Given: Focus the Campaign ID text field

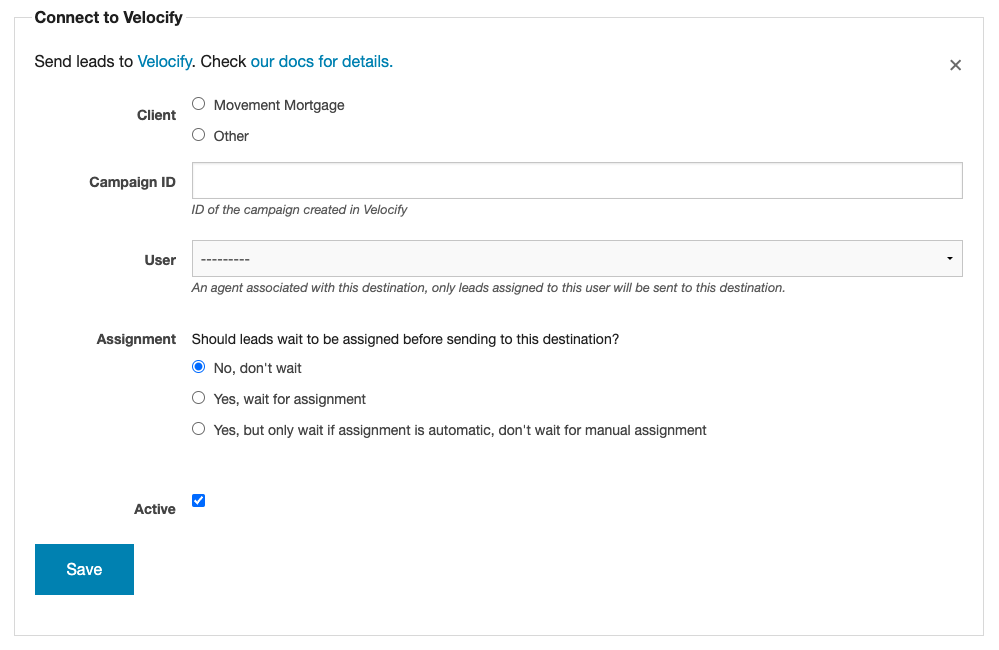Looking at the screenshot, I should point(577,180).
